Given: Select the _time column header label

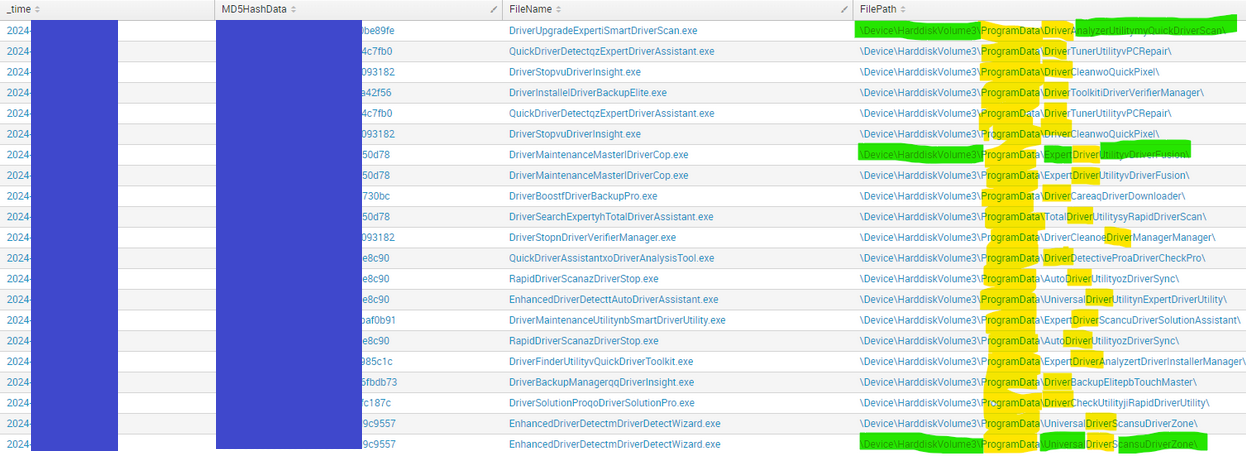Looking at the screenshot, I should (x=18, y=9).
